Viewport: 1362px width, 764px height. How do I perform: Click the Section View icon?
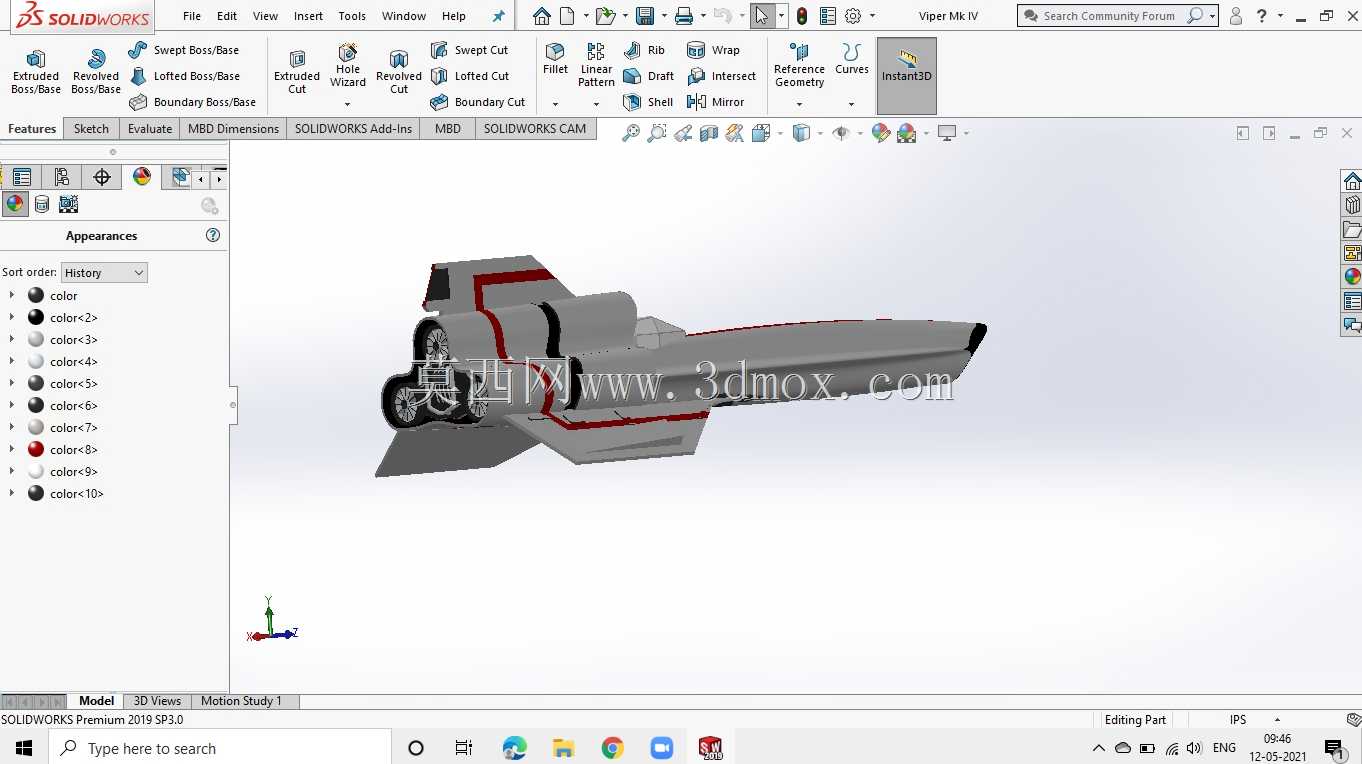coord(709,133)
